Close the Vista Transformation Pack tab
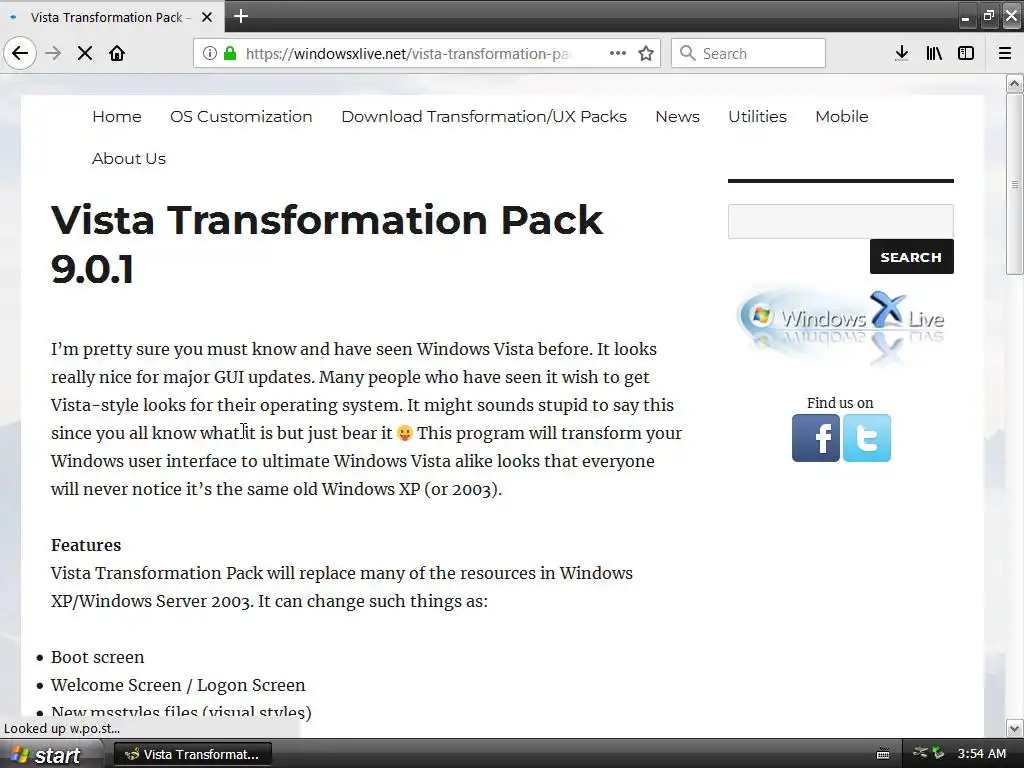The image size is (1024, 768). point(206,17)
